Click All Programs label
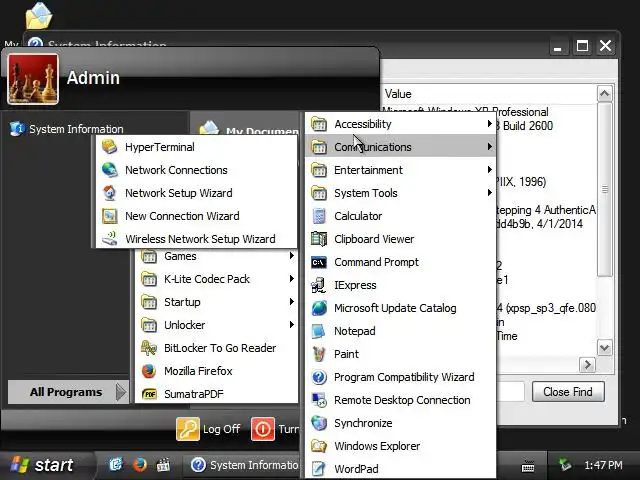This screenshot has width=640, height=480. [x=66, y=392]
